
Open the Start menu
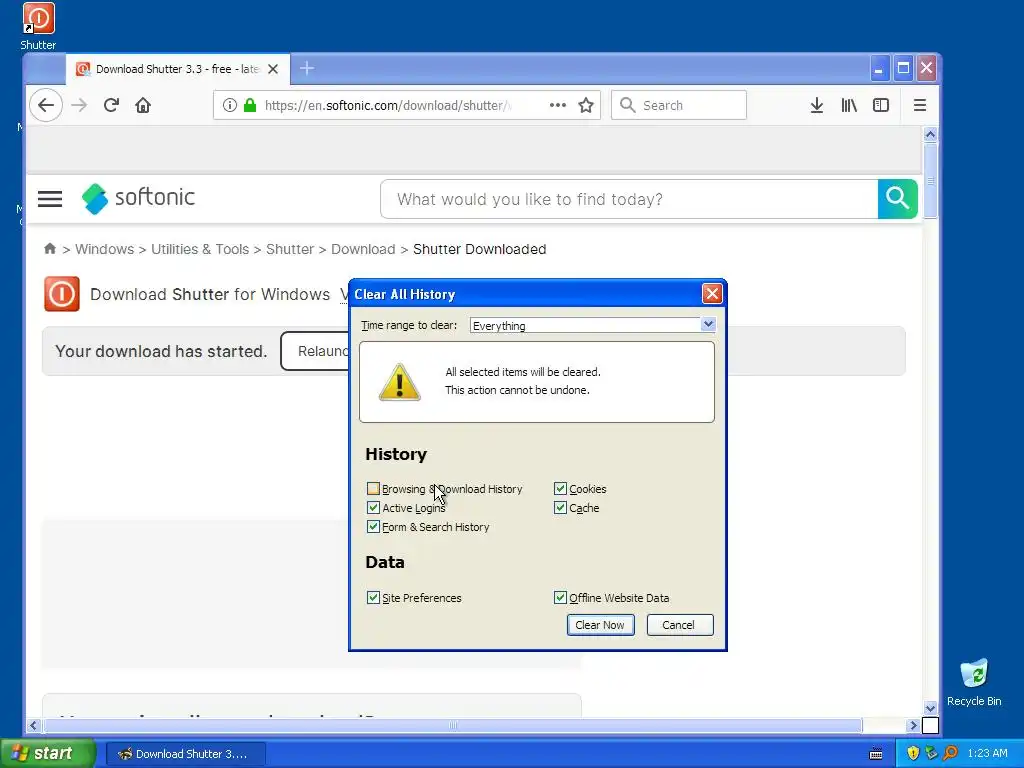click(x=48, y=753)
